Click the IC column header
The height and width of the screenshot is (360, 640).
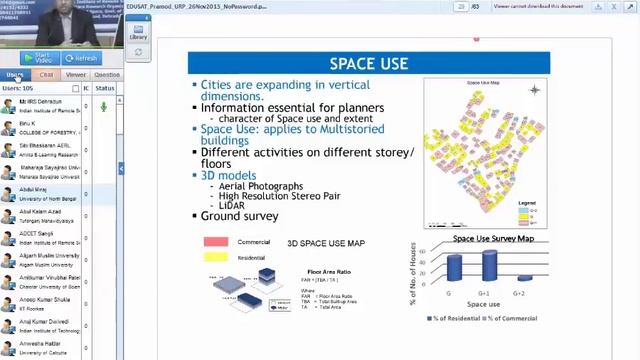click(x=86, y=88)
